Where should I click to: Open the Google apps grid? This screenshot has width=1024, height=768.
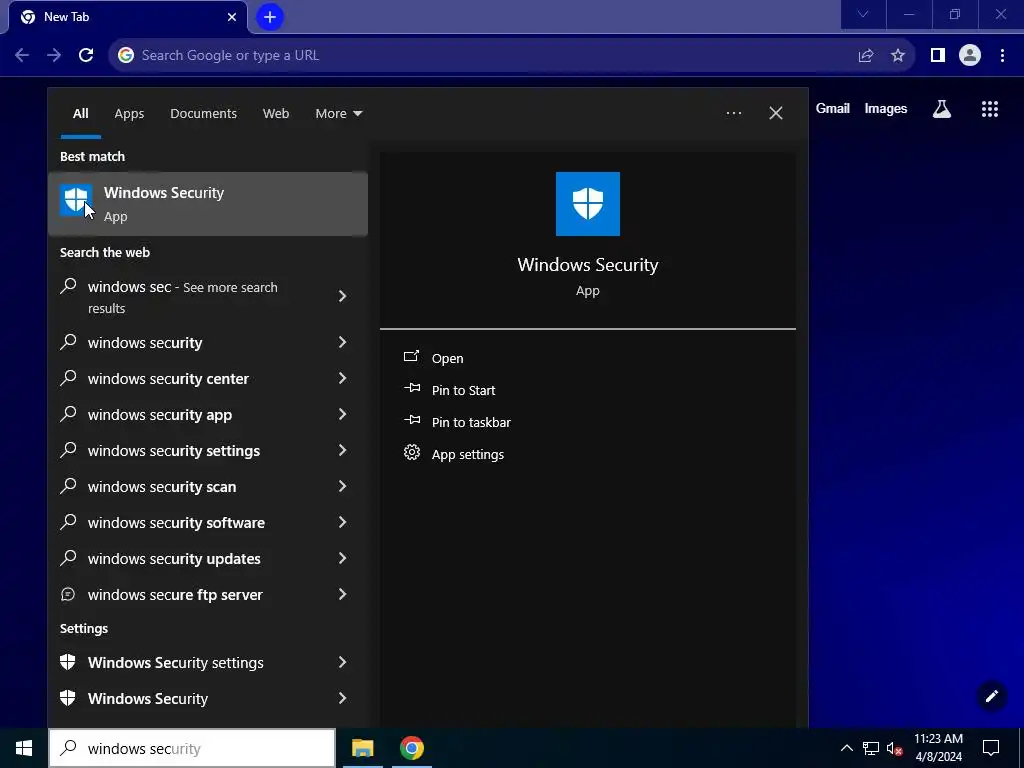pyautogui.click(x=990, y=108)
